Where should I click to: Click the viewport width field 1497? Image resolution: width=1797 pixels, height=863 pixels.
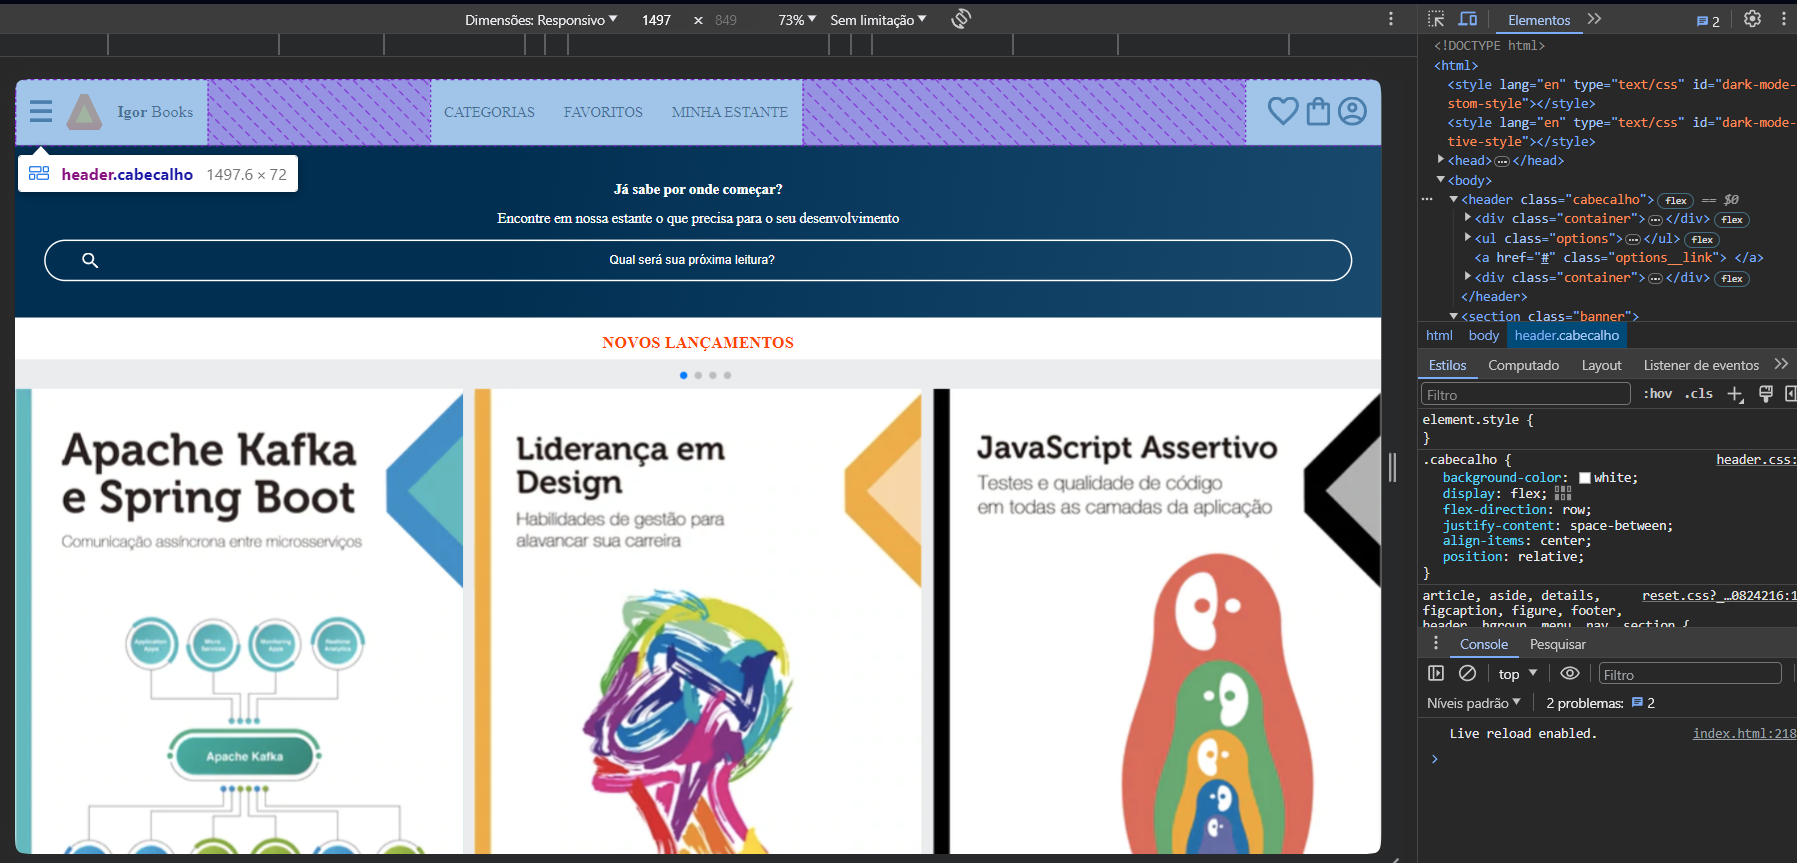(x=657, y=20)
